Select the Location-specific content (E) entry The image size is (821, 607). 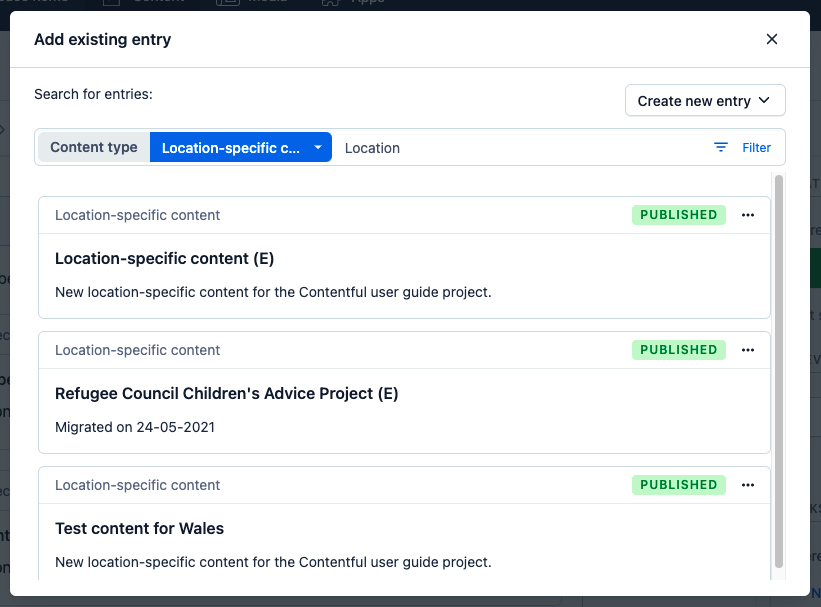coord(164,259)
